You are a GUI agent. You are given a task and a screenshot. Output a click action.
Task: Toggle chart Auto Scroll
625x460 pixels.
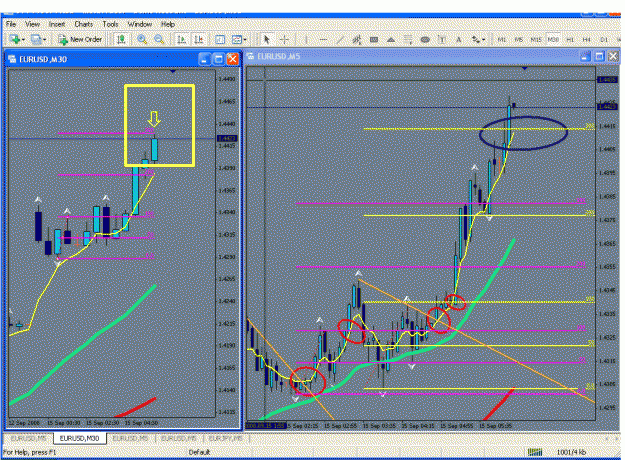181,39
